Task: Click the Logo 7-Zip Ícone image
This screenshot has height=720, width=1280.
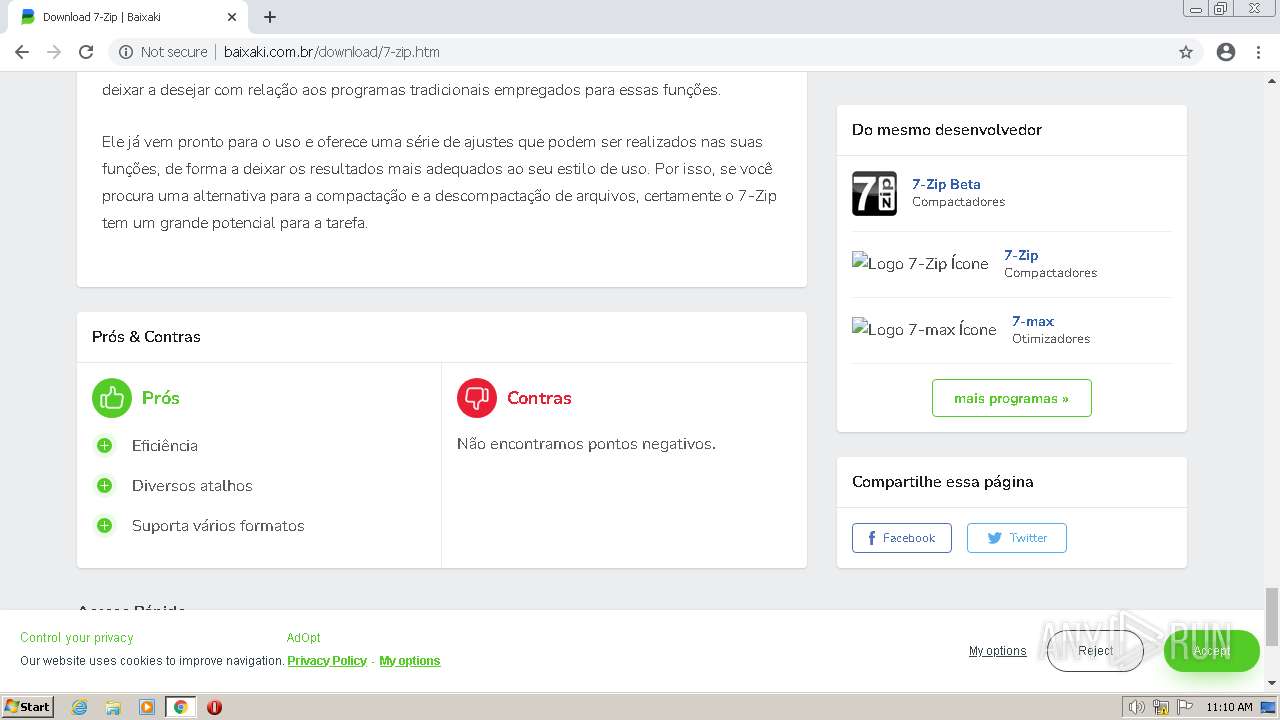Action: 920,264
